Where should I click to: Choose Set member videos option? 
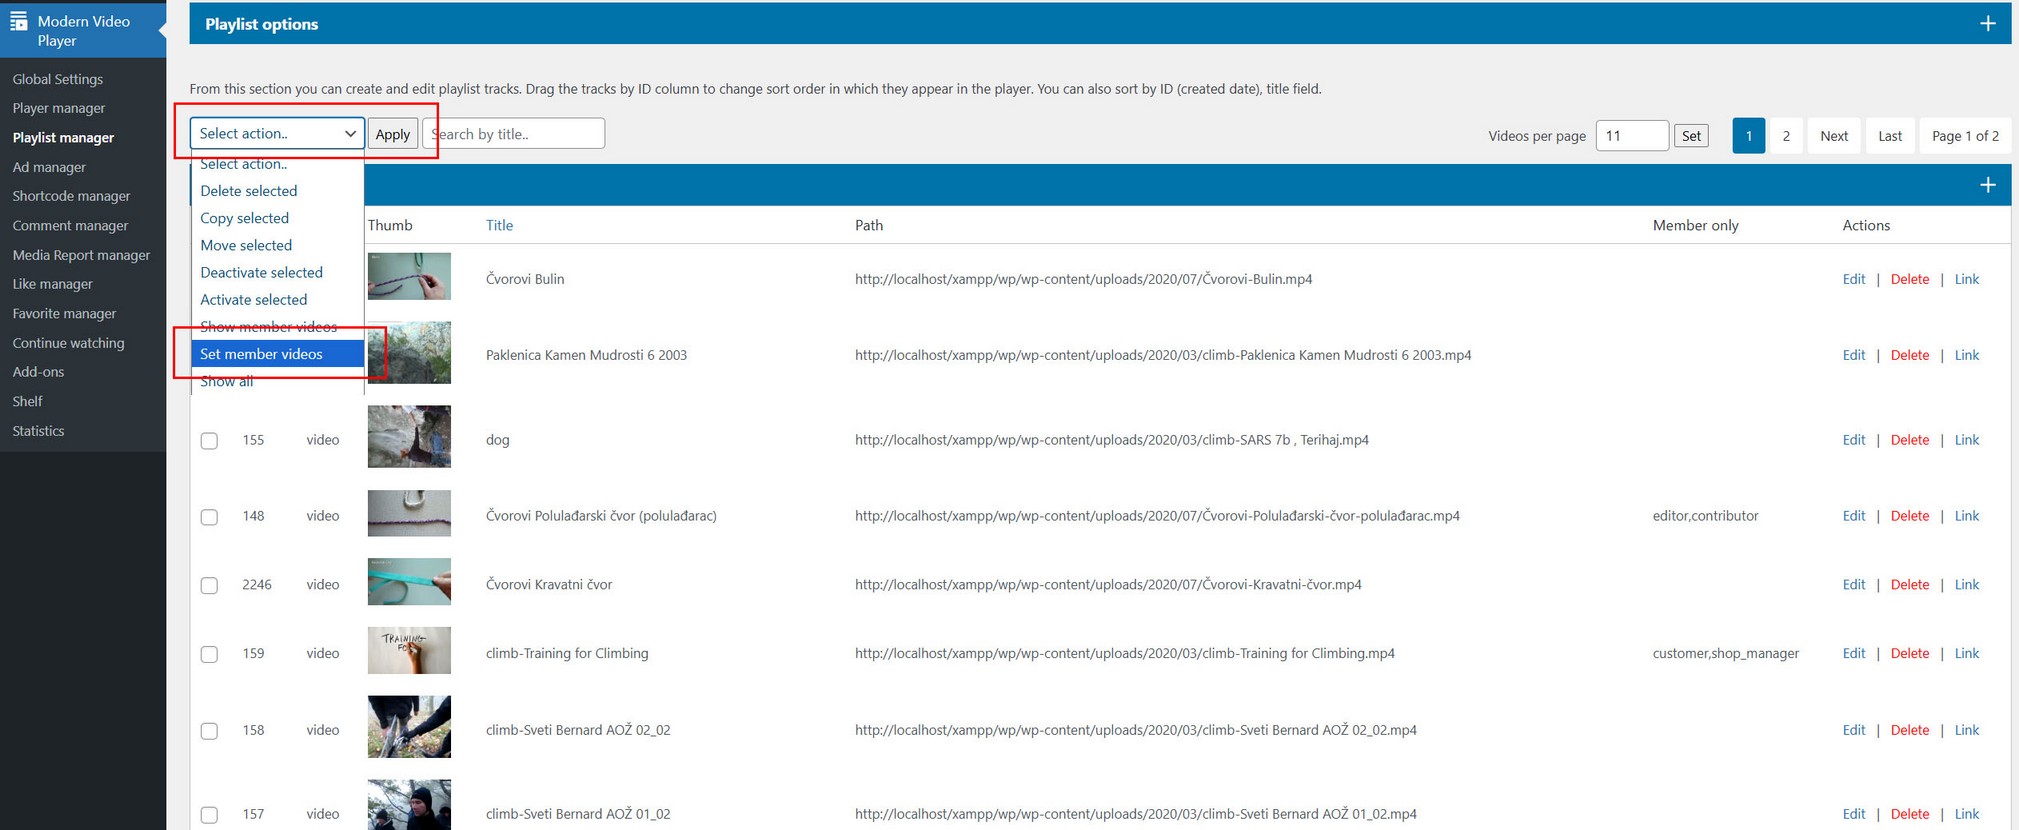pos(262,354)
